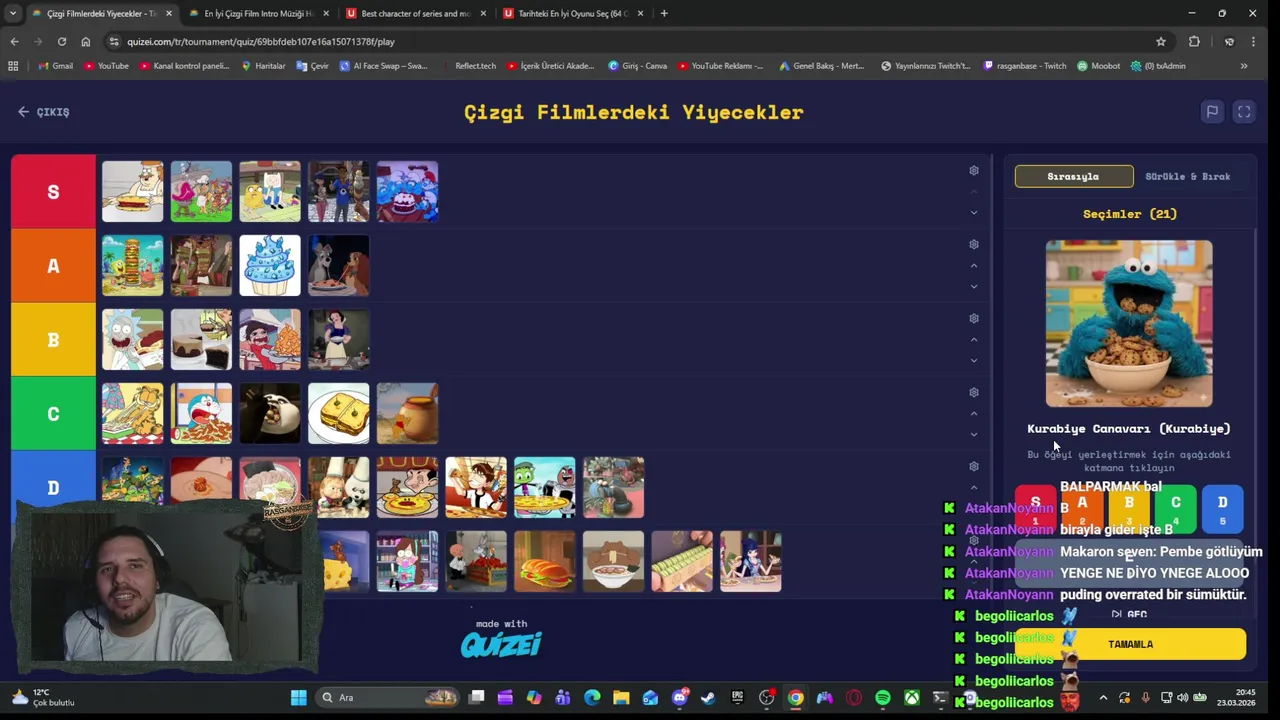Open Moobot bookmark
Screen dimensions: 1280x720
click(1098, 66)
